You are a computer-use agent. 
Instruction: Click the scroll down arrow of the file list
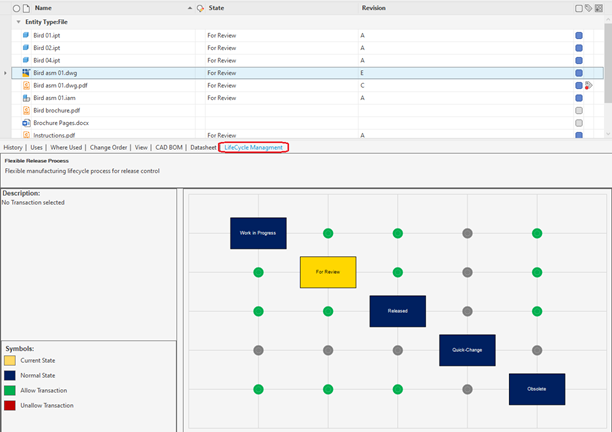point(608,134)
